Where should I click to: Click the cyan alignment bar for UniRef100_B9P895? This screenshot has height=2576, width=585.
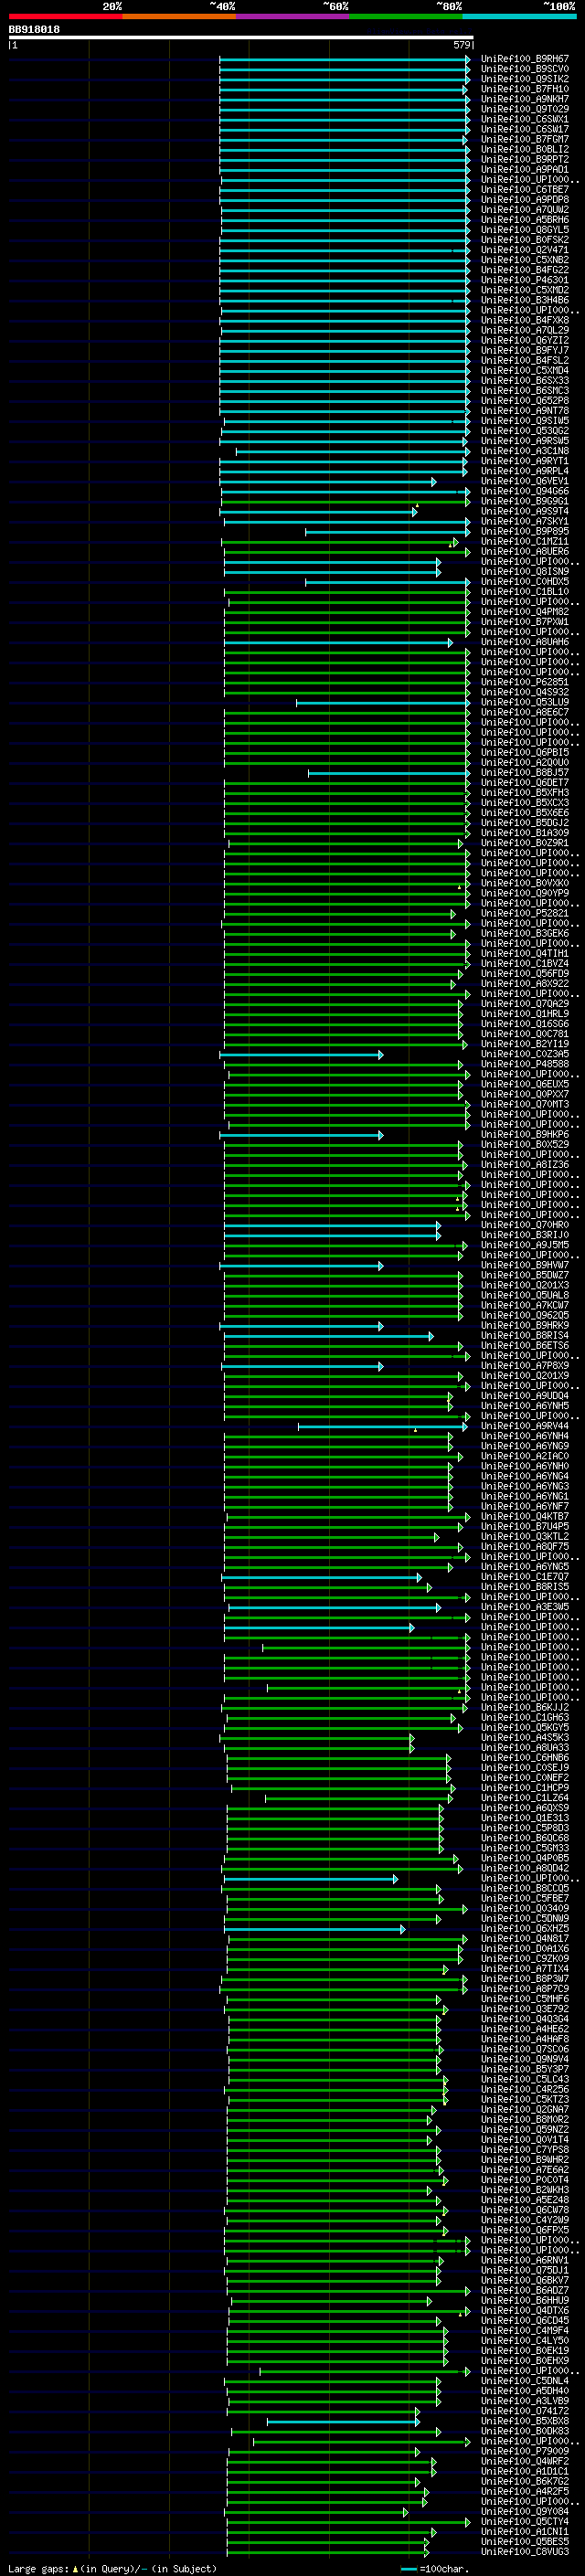[387, 532]
